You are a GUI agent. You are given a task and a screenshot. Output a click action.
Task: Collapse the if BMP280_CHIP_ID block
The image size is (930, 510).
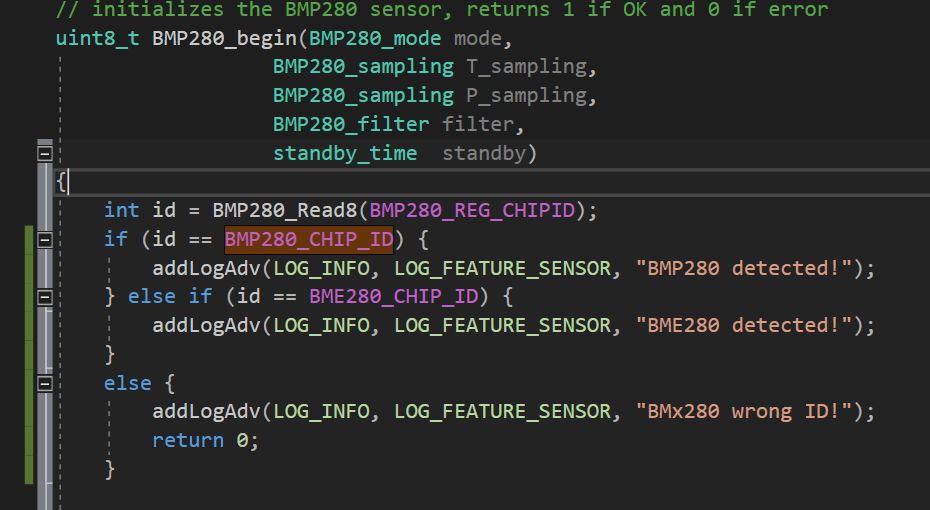[x=45, y=240]
